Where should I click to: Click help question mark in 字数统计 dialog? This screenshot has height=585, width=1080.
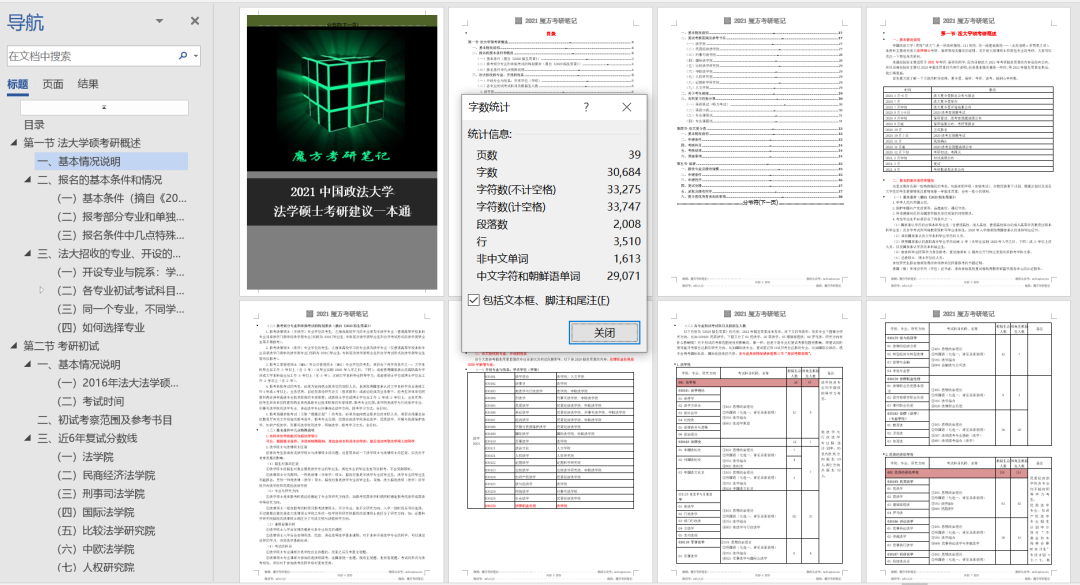[586, 107]
